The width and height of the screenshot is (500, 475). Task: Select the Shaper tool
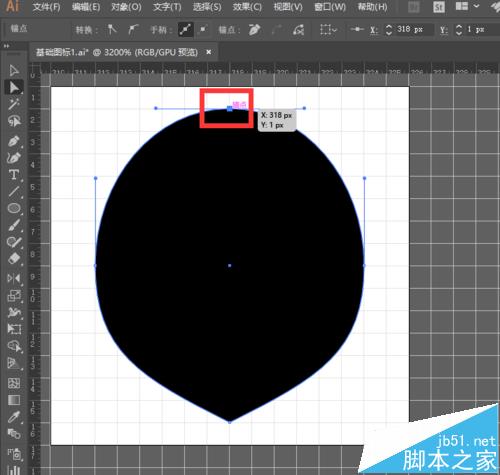[14, 242]
